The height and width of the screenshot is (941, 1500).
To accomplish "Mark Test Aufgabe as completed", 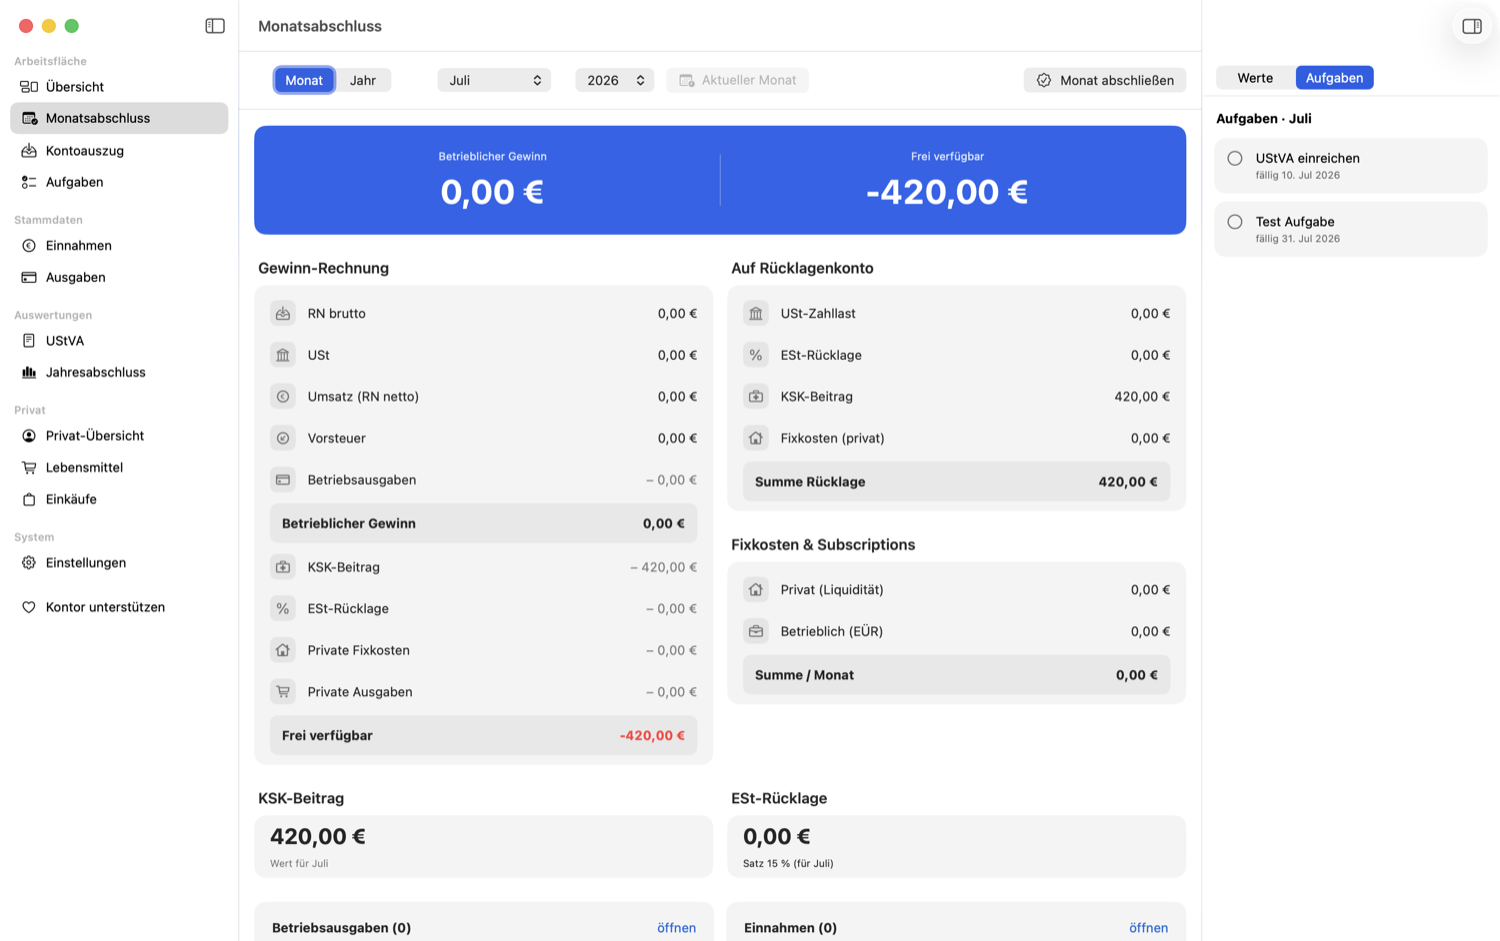I will click(x=1235, y=222).
